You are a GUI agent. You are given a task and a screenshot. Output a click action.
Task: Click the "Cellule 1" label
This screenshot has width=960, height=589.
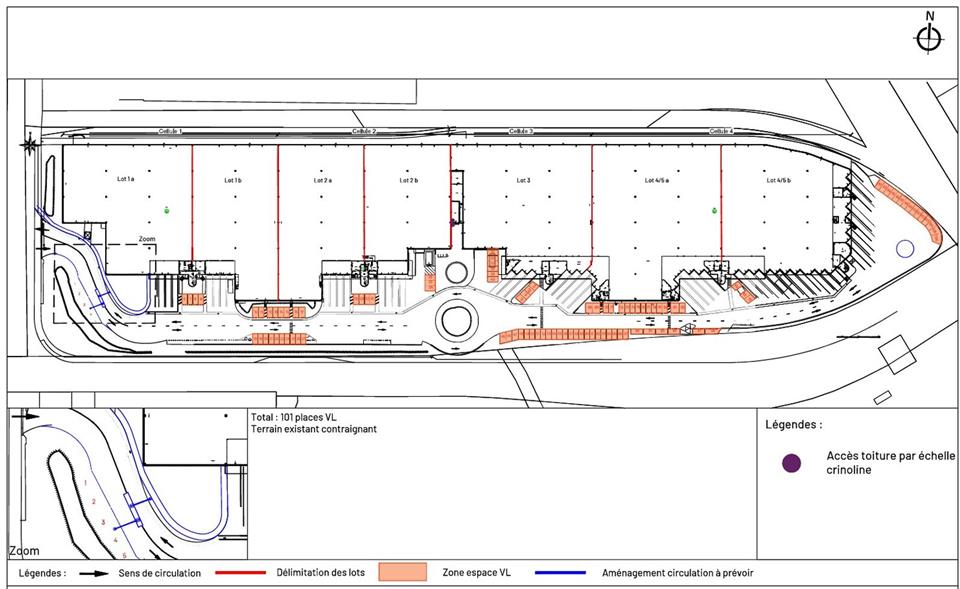point(170,132)
